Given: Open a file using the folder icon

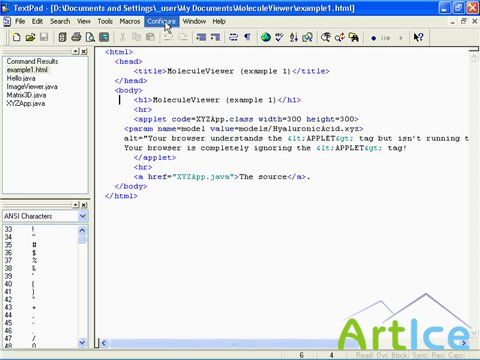Looking at the screenshot, I should [x=30, y=37].
